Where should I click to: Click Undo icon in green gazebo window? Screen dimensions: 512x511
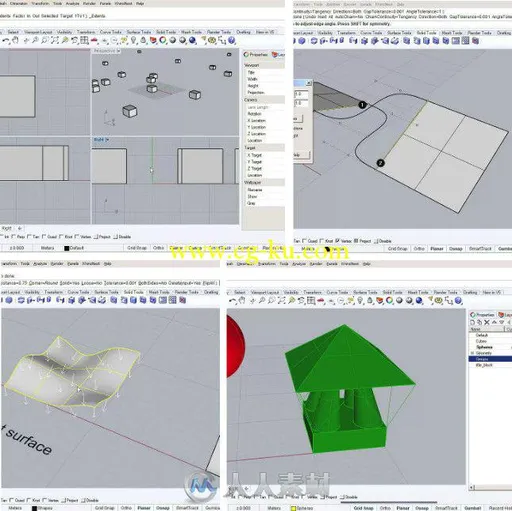pyautogui.click(x=232, y=301)
